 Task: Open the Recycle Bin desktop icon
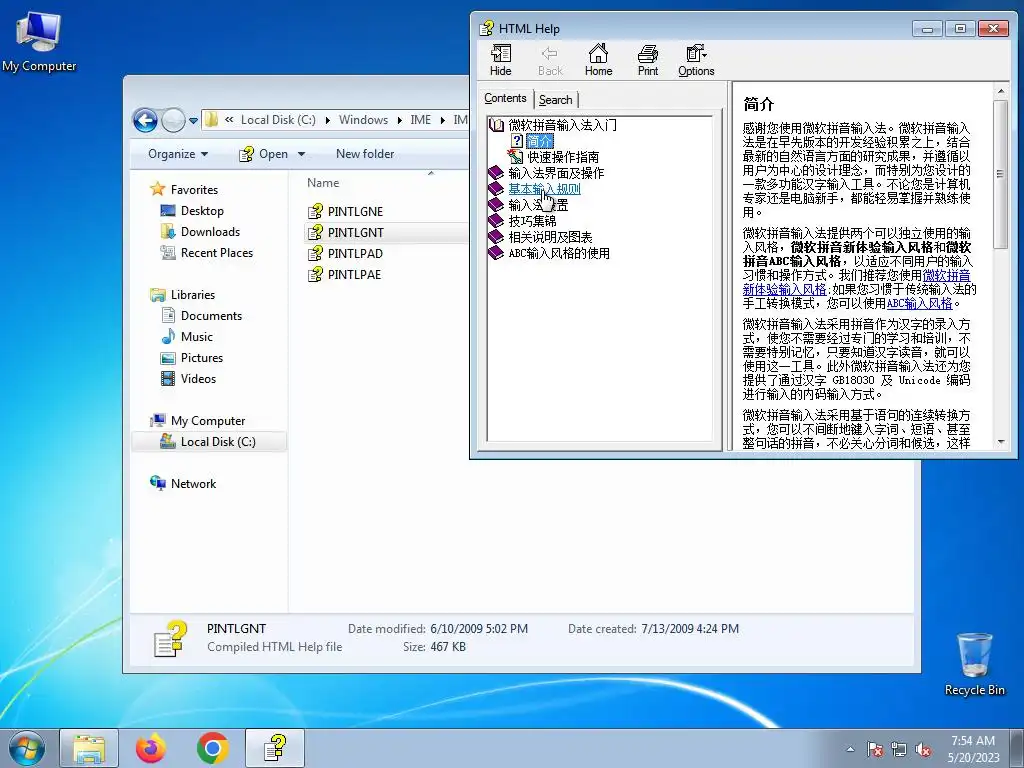(x=974, y=664)
